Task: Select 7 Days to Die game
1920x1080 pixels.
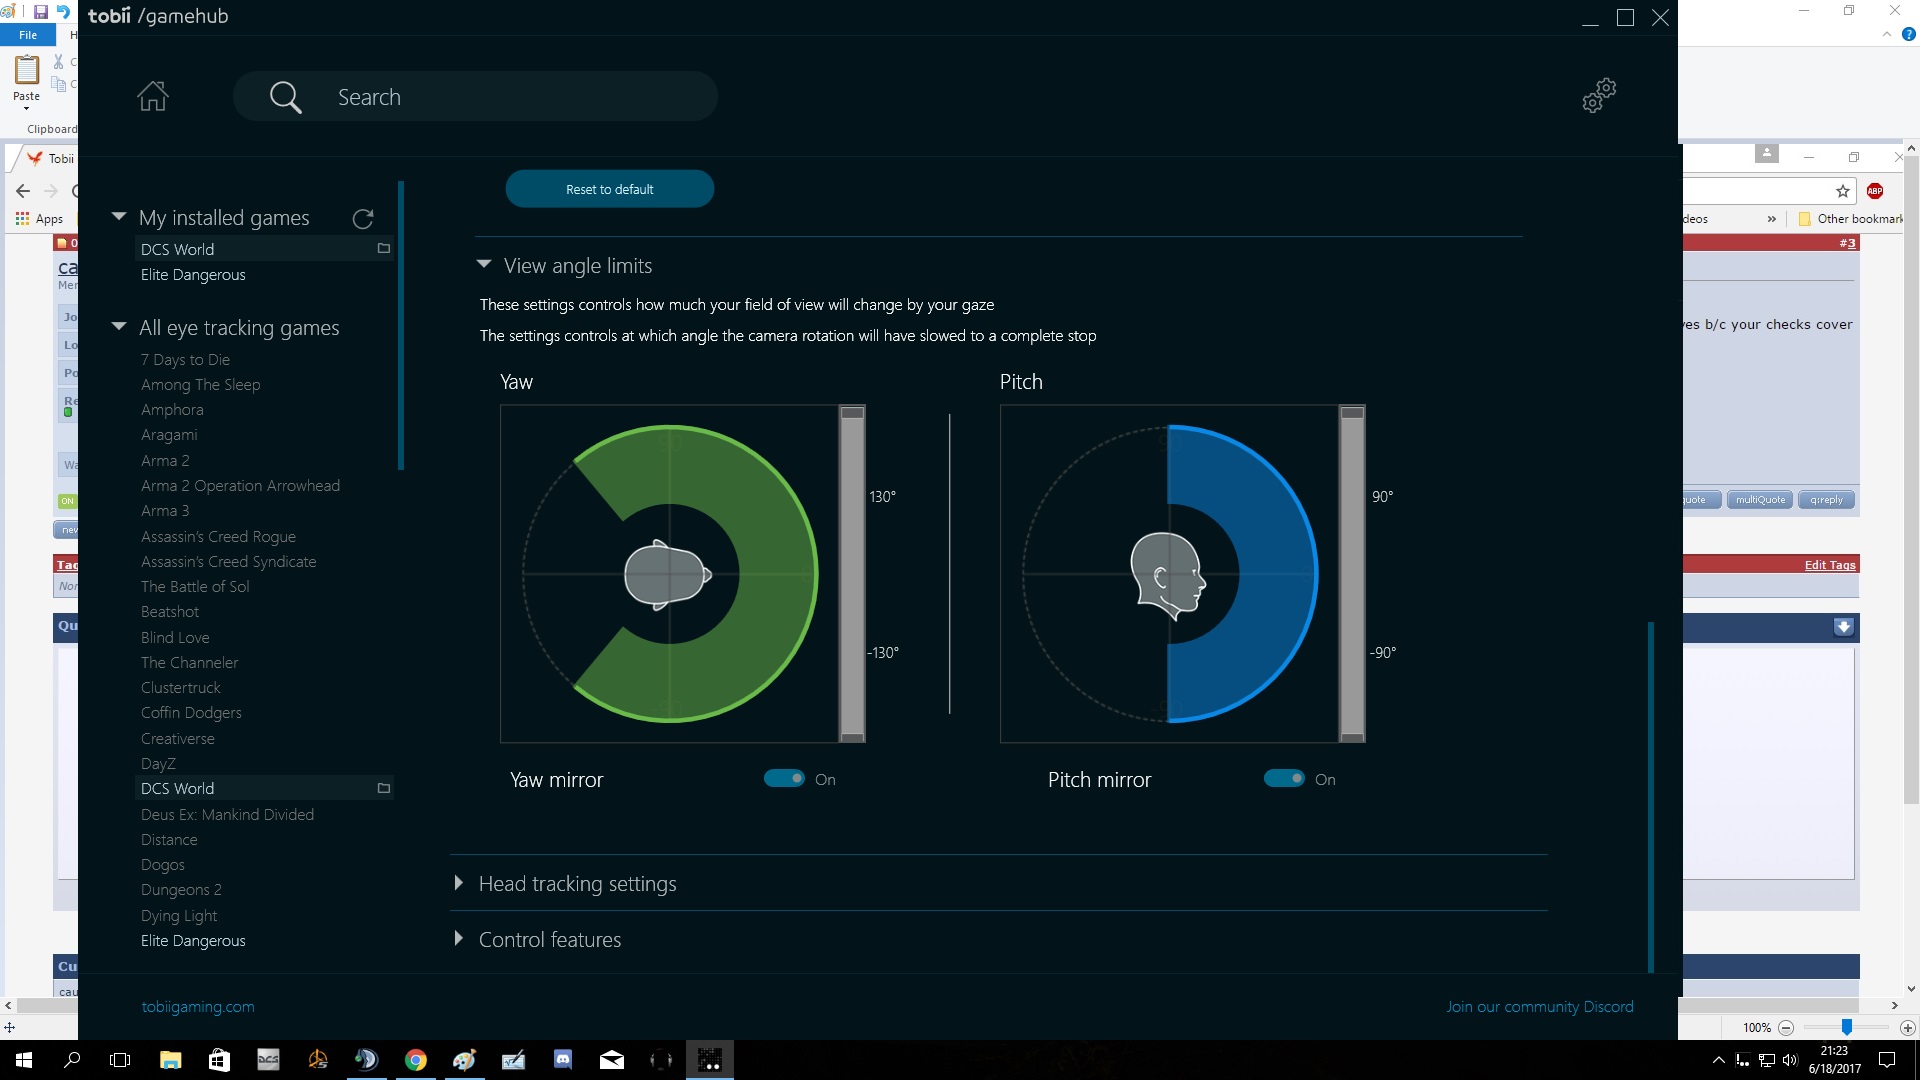Action: click(x=185, y=360)
